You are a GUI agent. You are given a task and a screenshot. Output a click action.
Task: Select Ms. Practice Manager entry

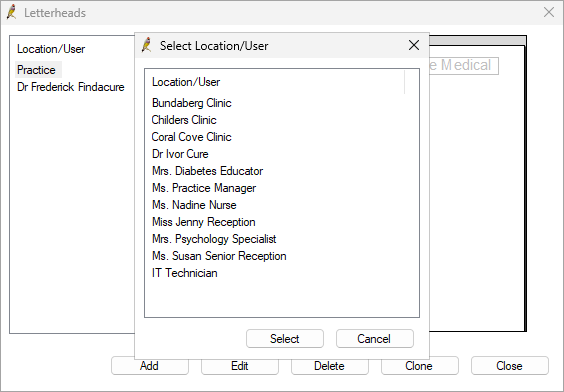(204, 188)
